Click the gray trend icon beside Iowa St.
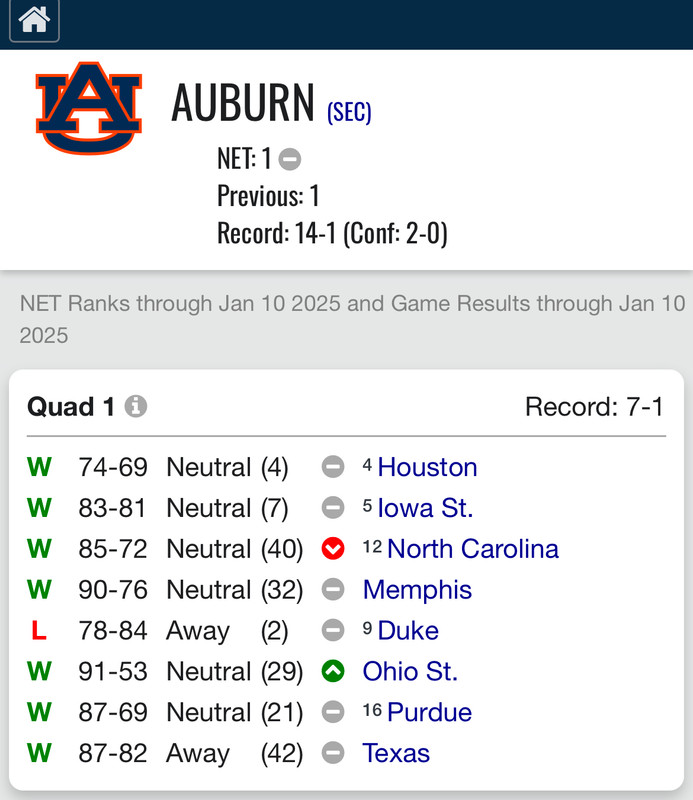This screenshot has width=693, height=800. point(333,508)
